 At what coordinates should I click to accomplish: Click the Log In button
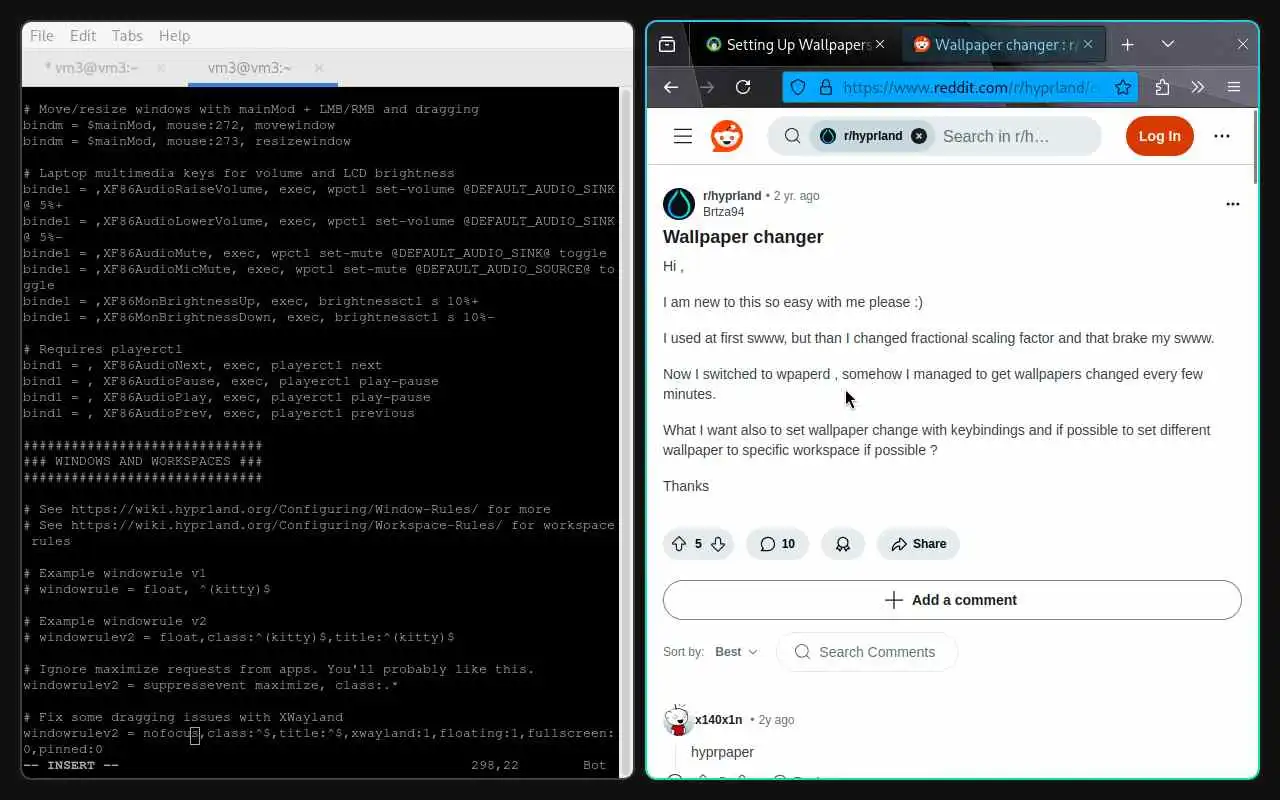click(1160, 136)
